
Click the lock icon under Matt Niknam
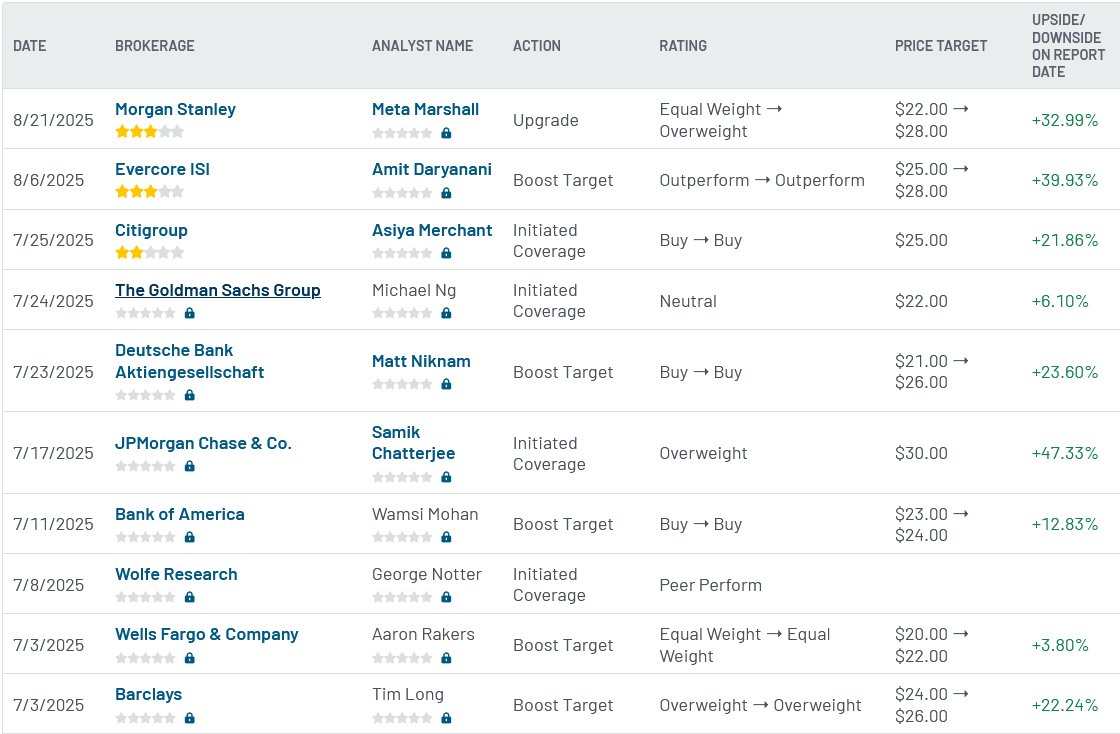click(446, 385)
